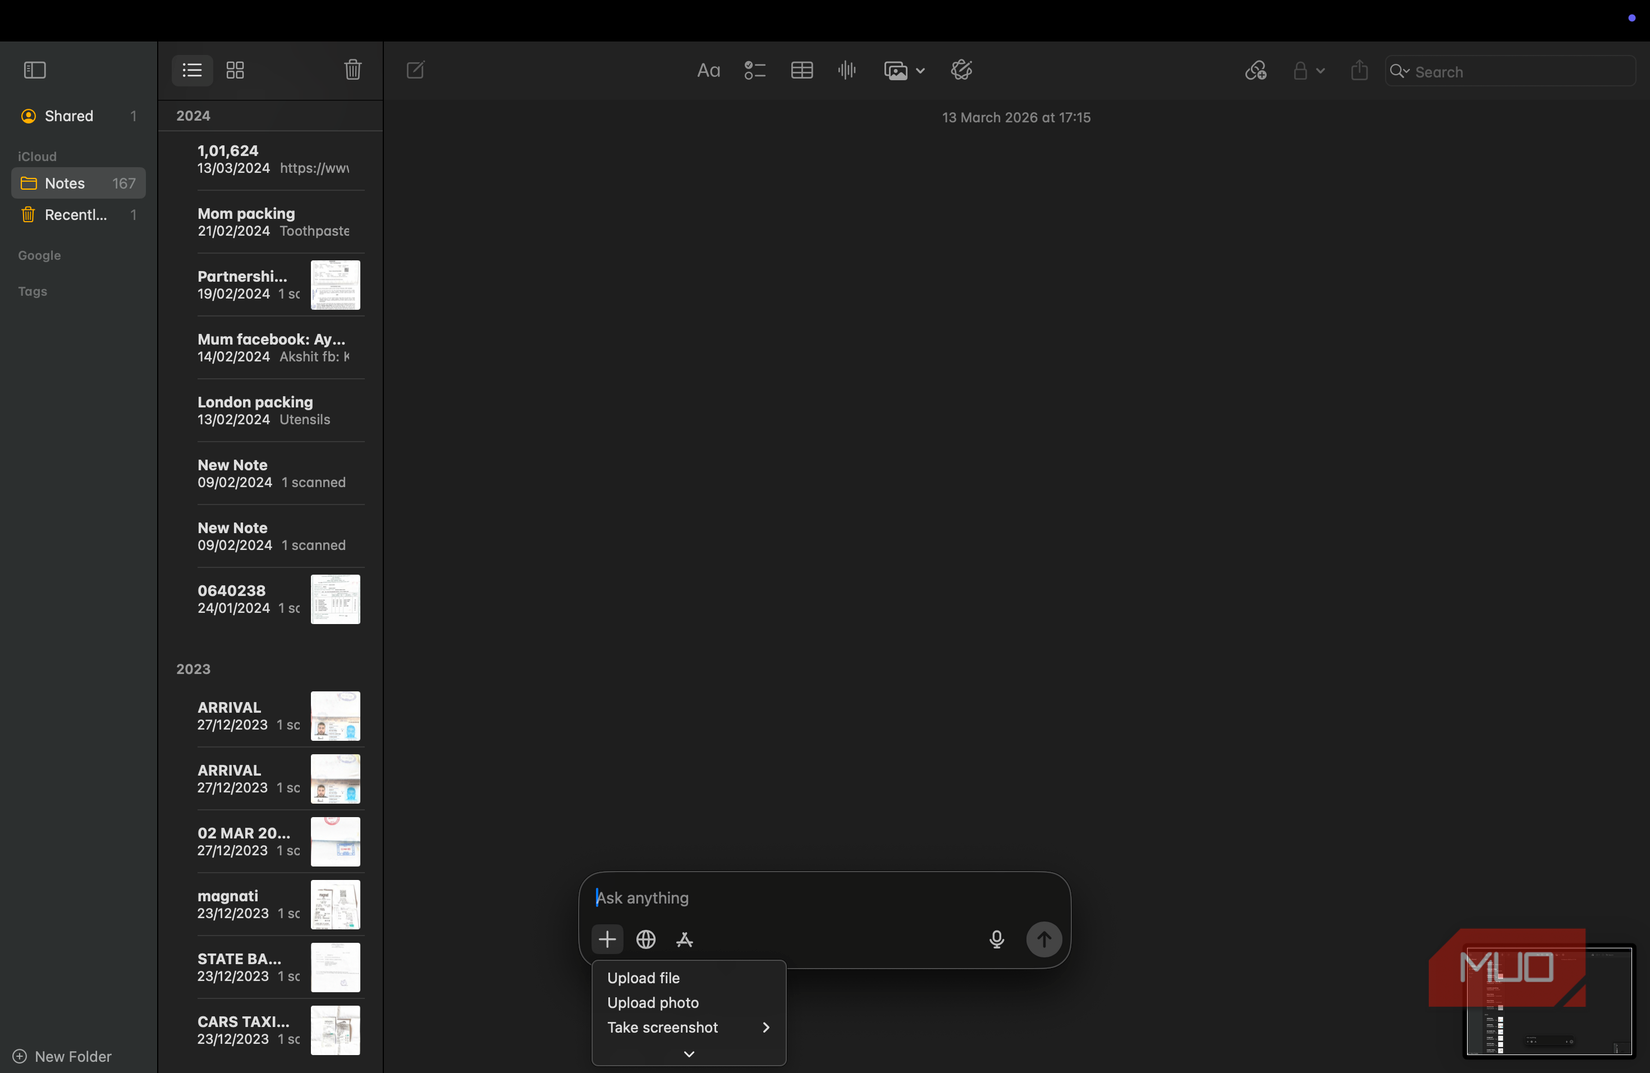Open the text formatting Aa menu
Screen dimensions: 1650x1073
coord(709,70)
